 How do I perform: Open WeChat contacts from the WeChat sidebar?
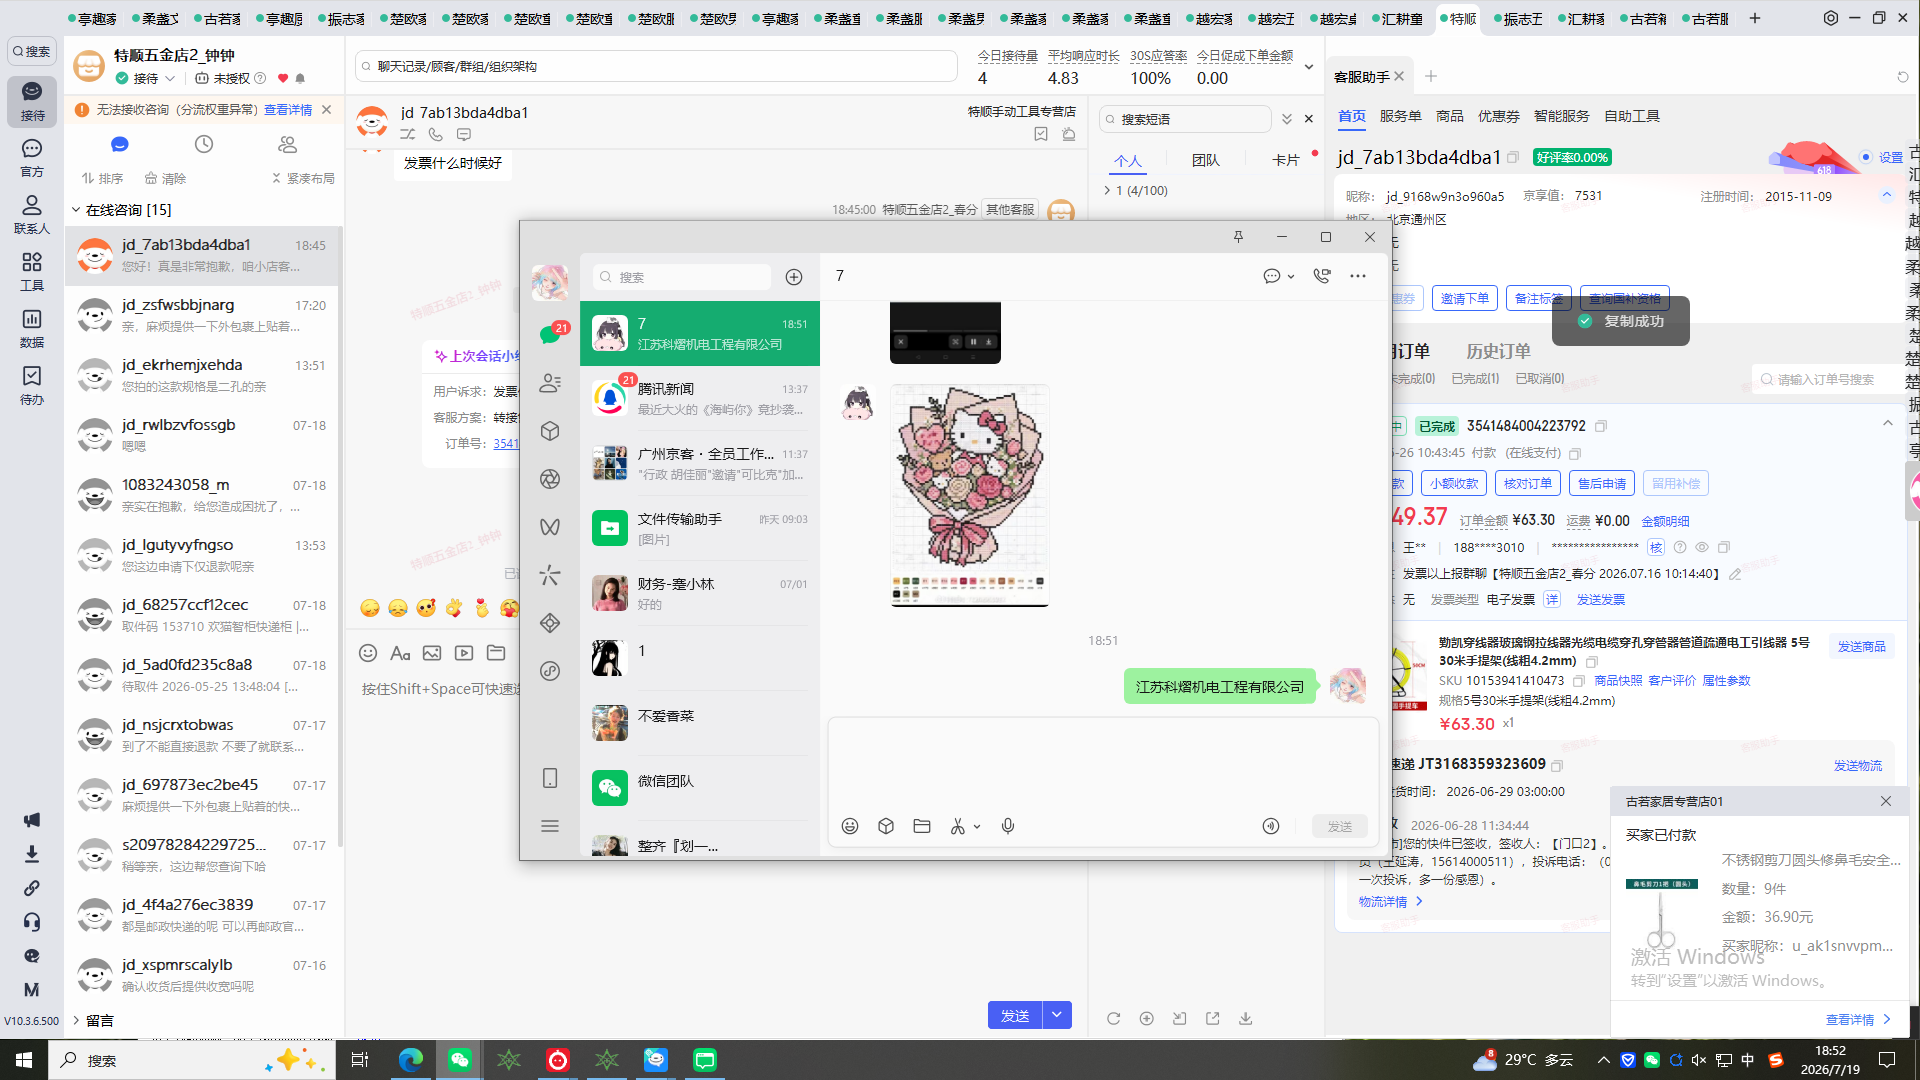point(550,383)
